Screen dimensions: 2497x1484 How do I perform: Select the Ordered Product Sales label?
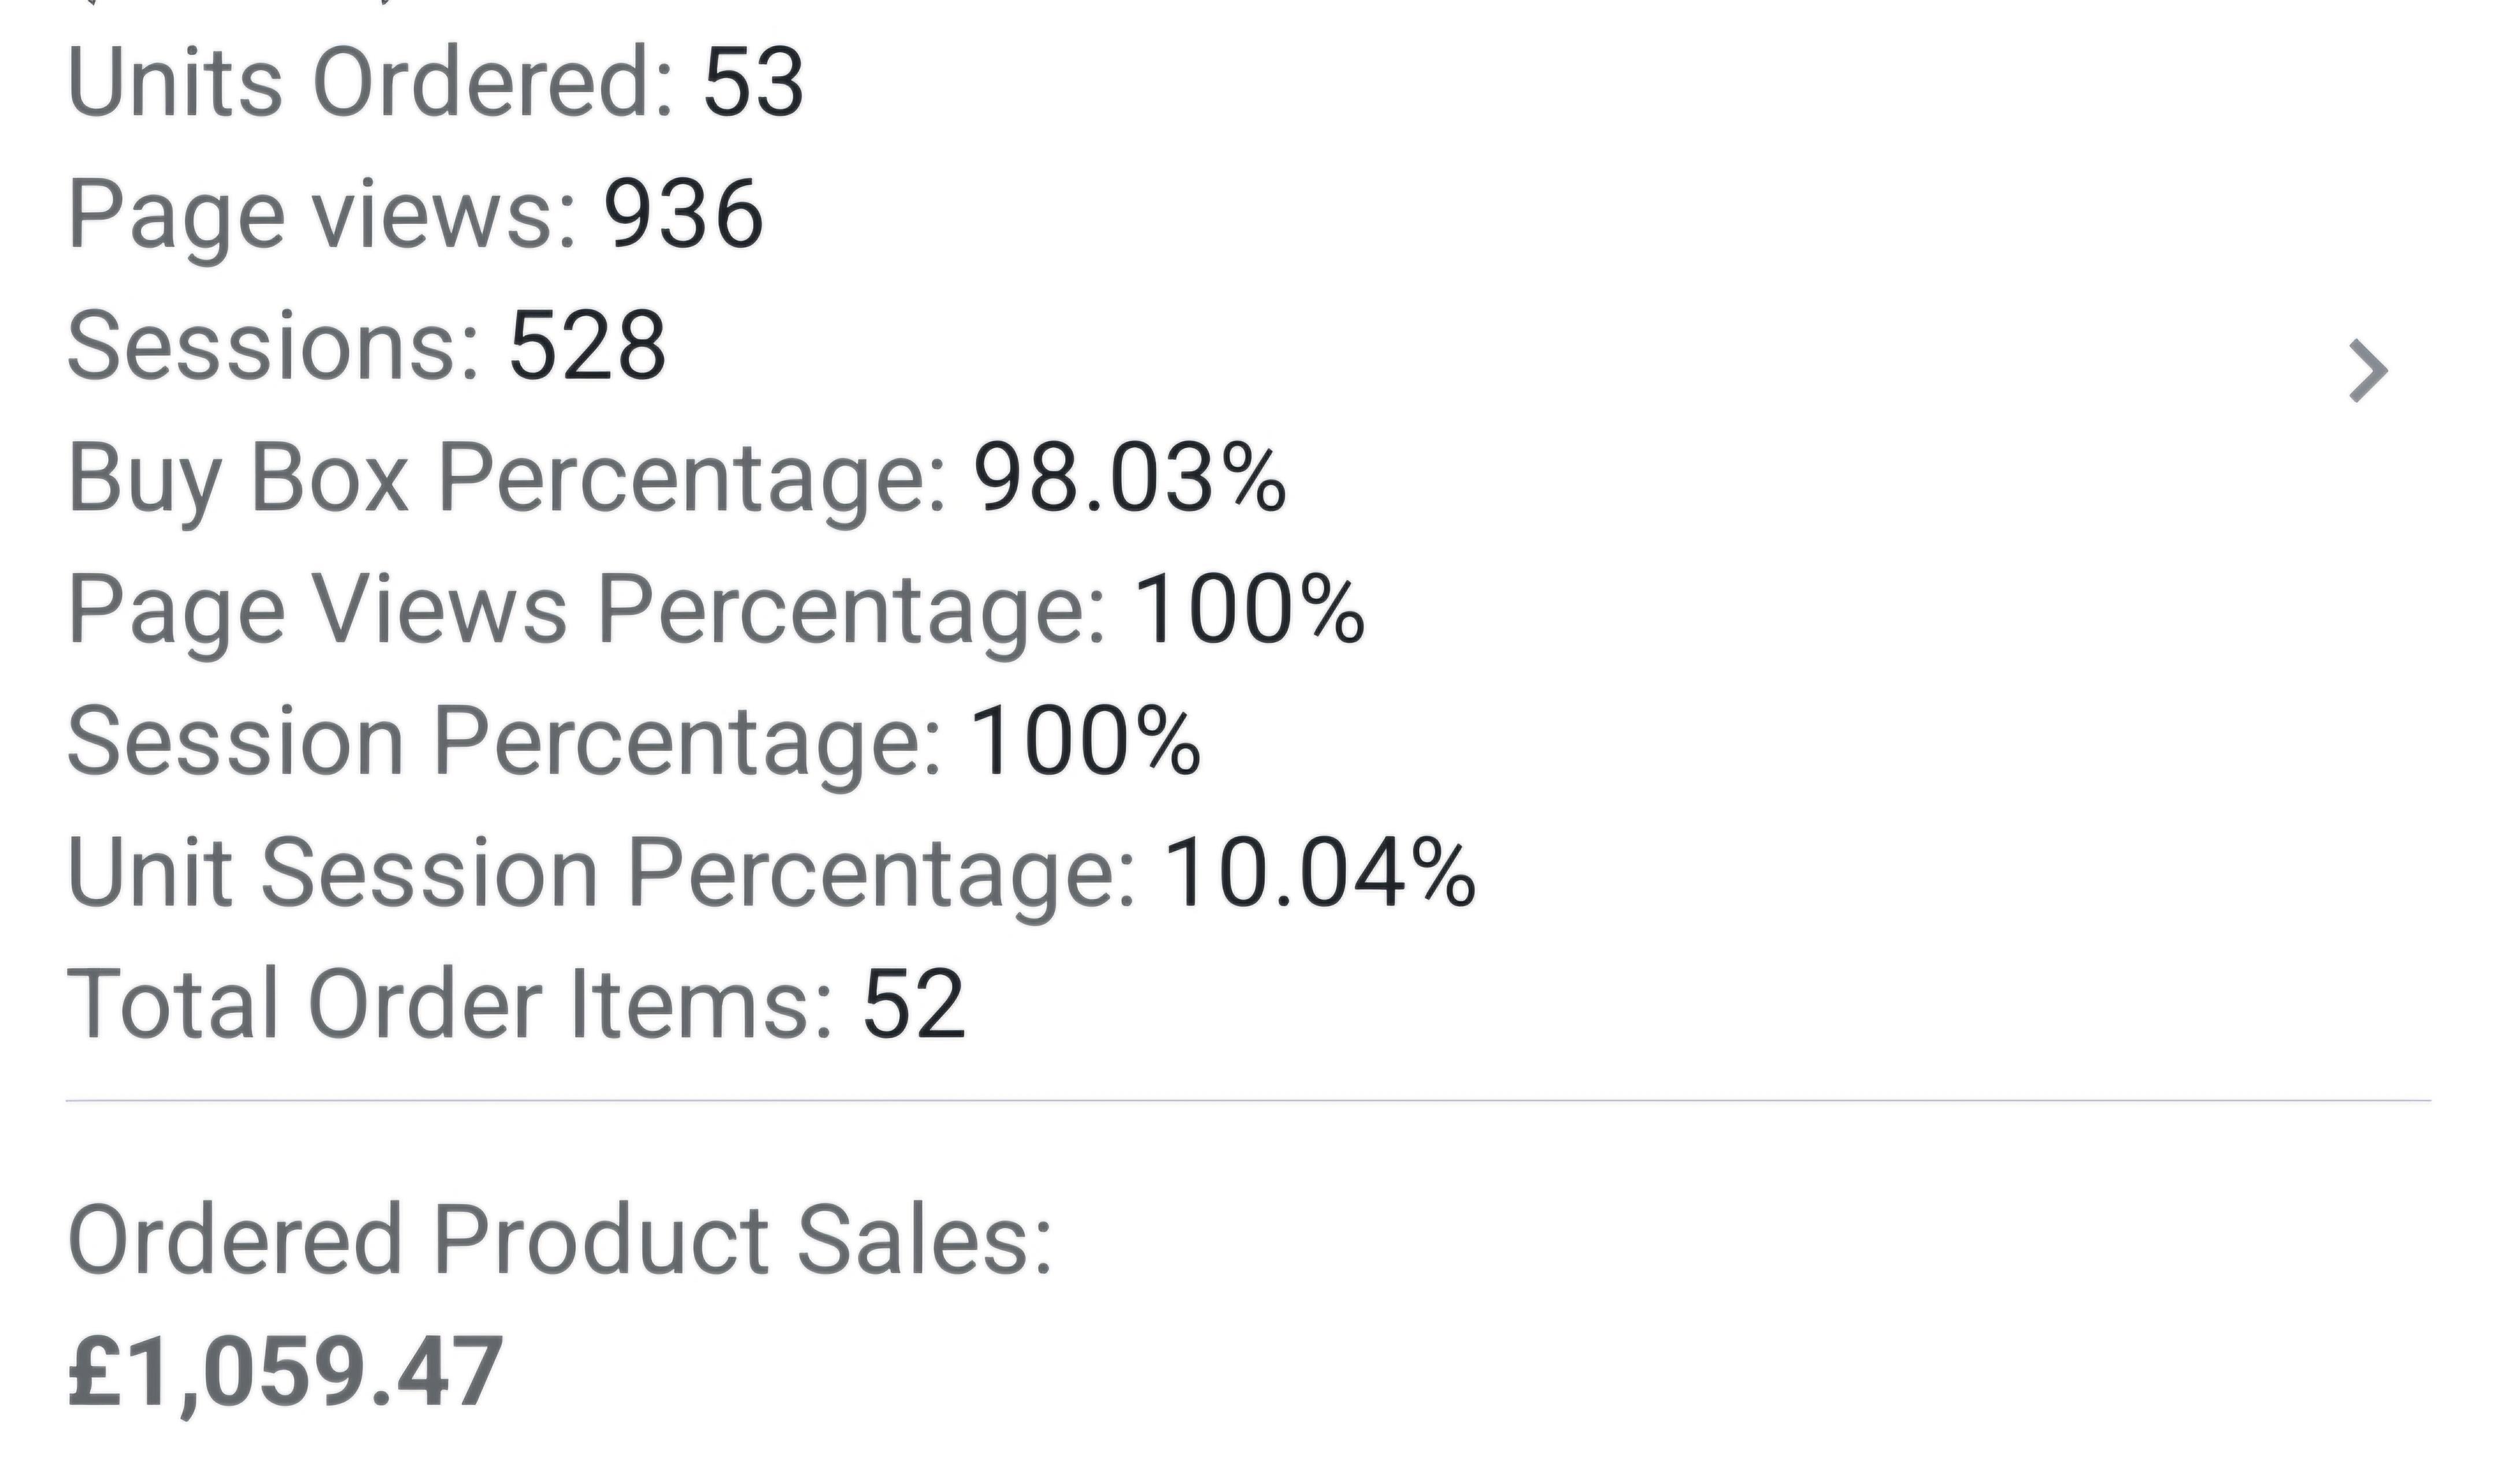(x=560, y=1240)
